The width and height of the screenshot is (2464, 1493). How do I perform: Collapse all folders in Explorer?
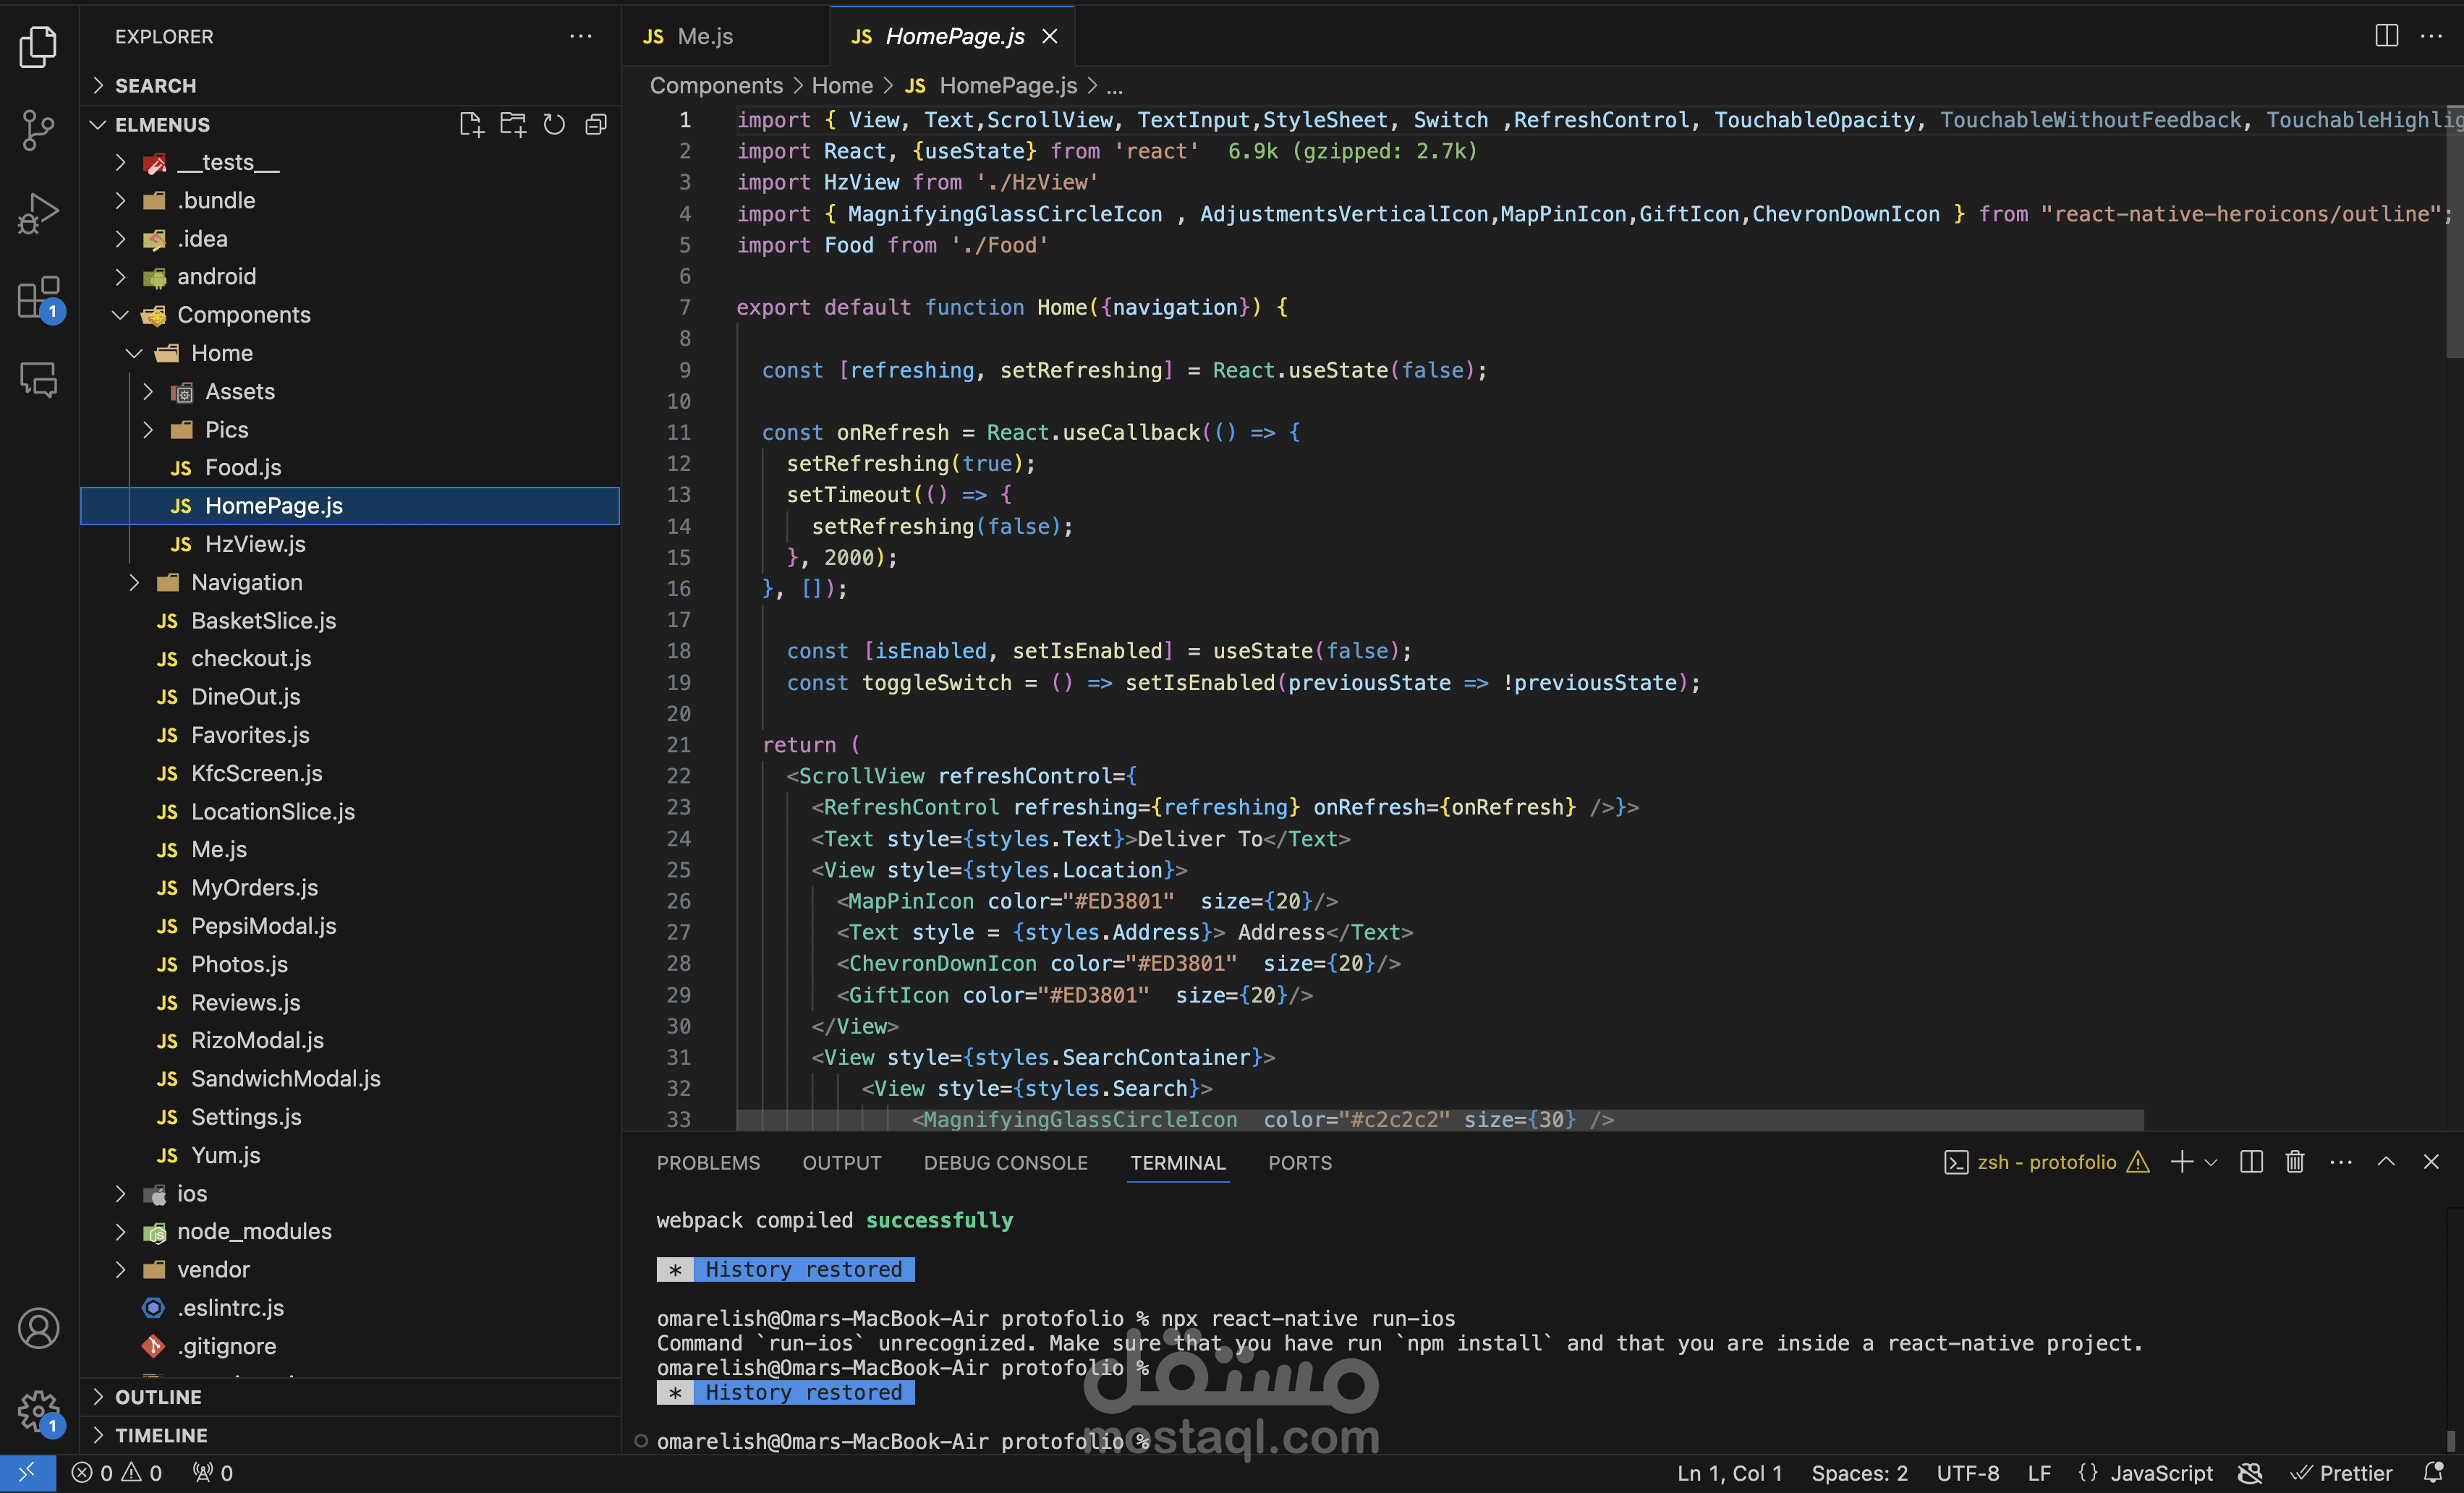(596, 124)
